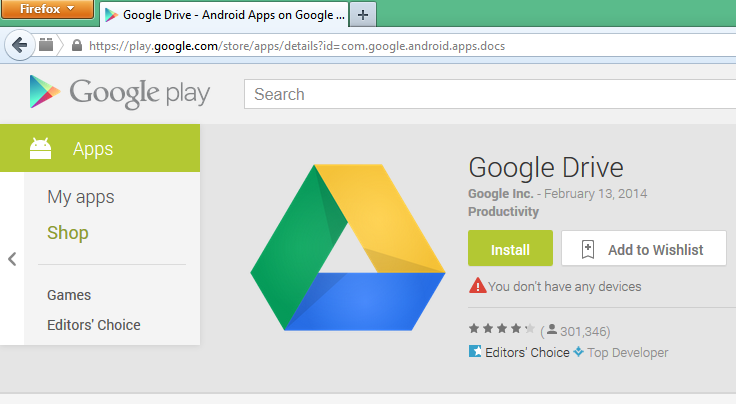Image resolution: width=736 pixels, height=404 pixels.
Task: Click the padlock security icon
Action: 77,46
